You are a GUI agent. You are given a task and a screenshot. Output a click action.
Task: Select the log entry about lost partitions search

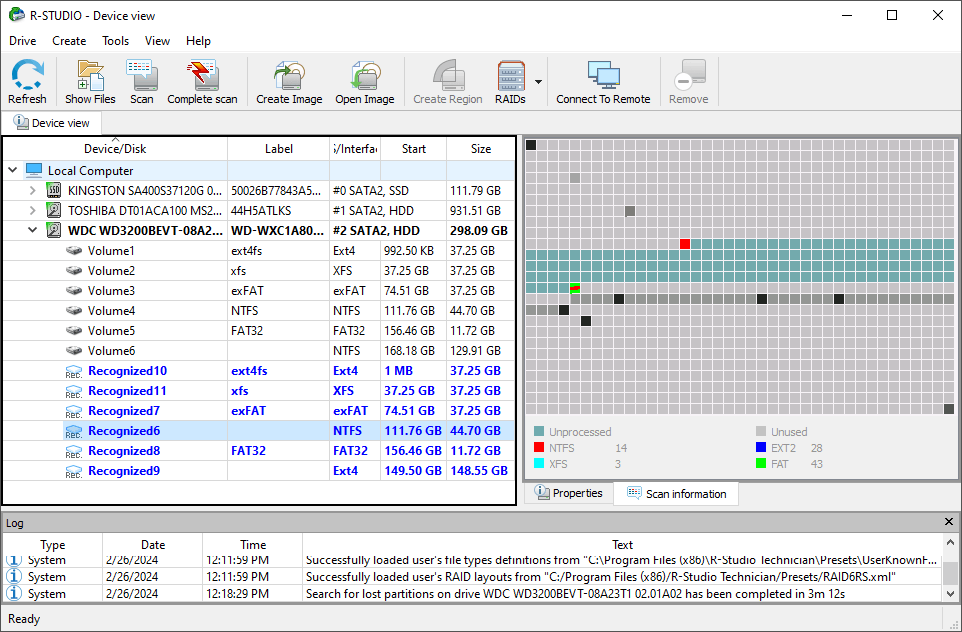[472, 594]
